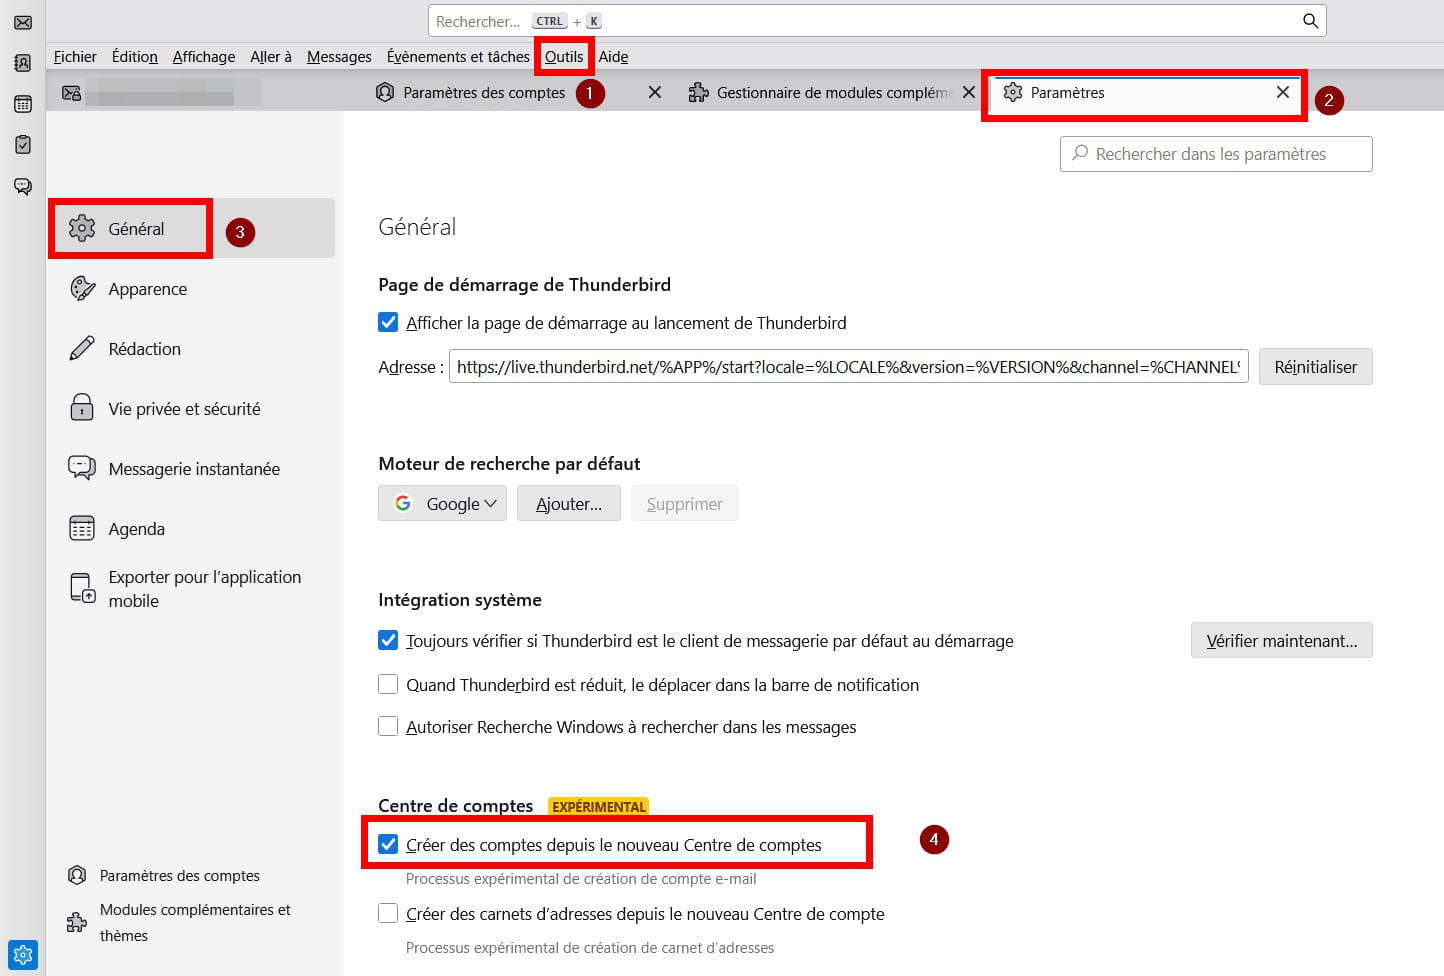
Task: Click the EXPÉRIMENTAL badge
Action: point(599,806)
